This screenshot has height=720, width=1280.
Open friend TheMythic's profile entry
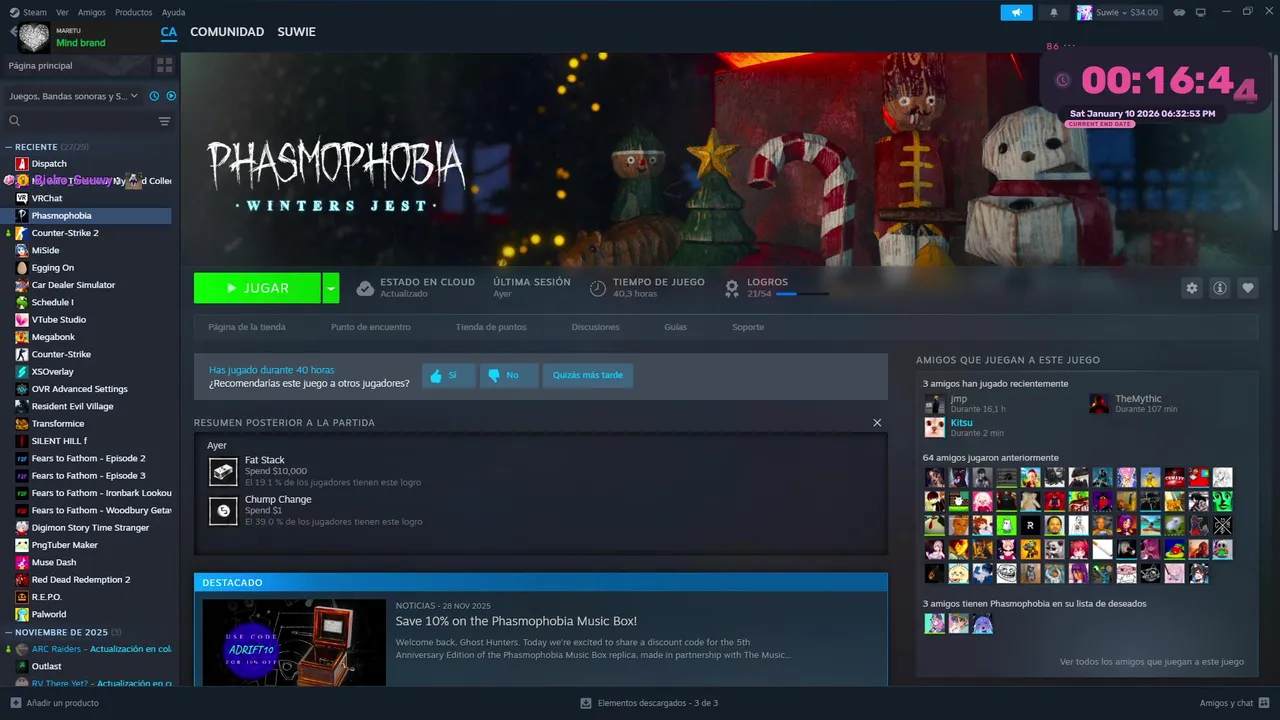tap(1133, 403)
